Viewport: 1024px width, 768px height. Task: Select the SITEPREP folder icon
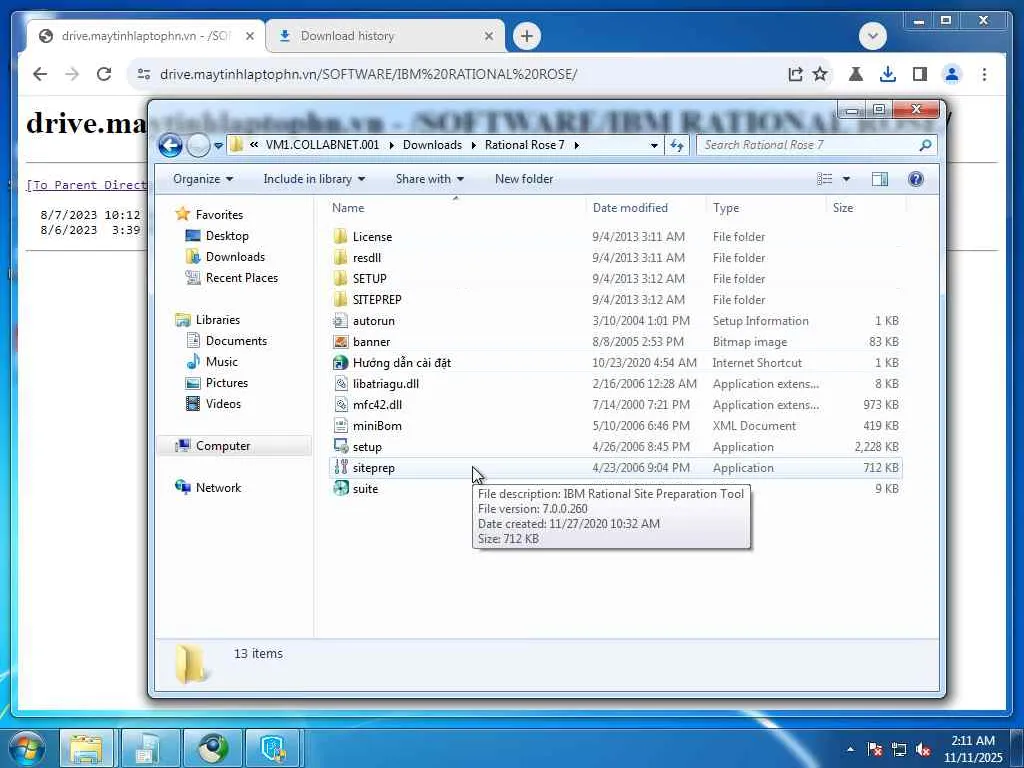pos(340,299)
